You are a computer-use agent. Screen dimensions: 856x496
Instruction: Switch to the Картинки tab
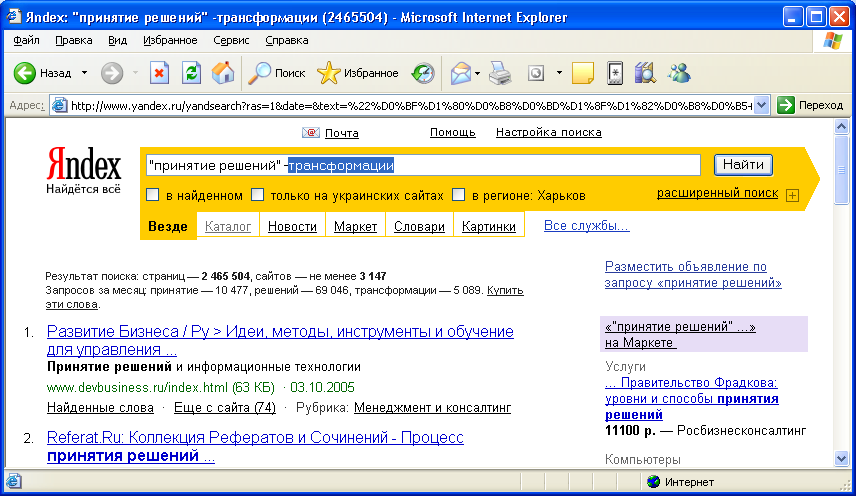(489, 226)
